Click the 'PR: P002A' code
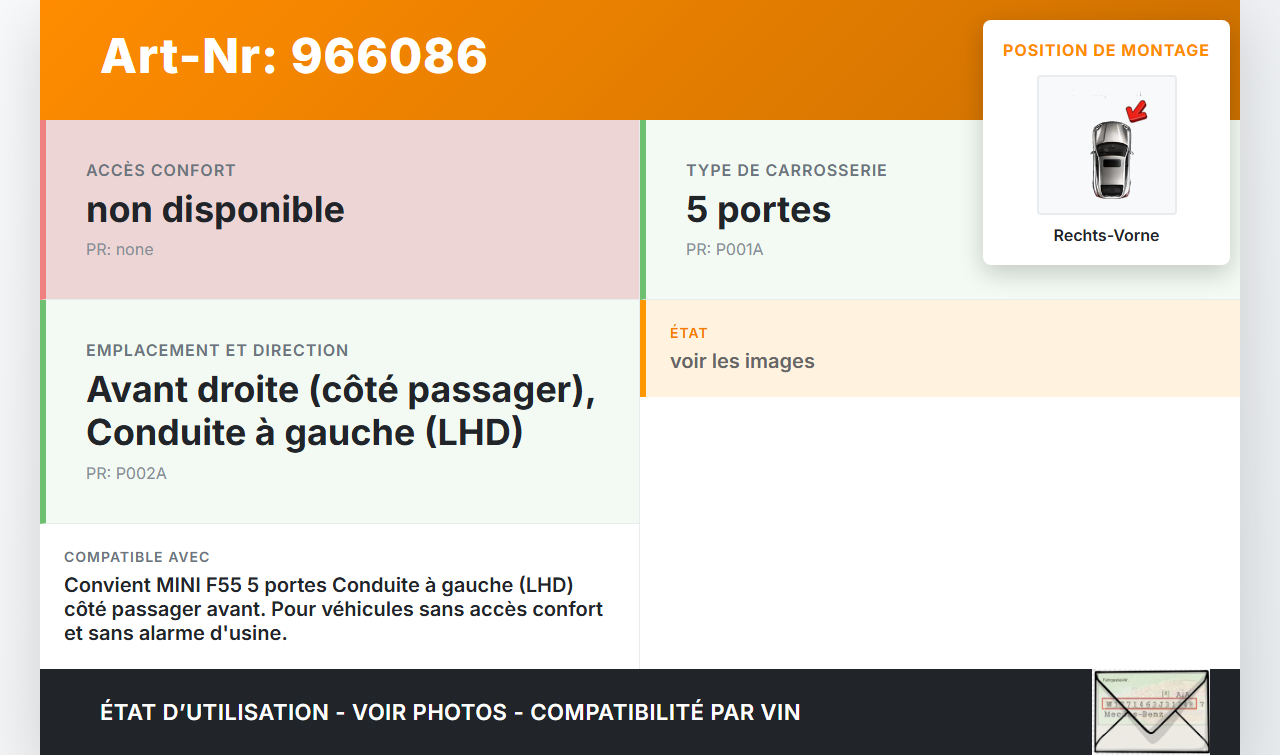 click(126, 473)
